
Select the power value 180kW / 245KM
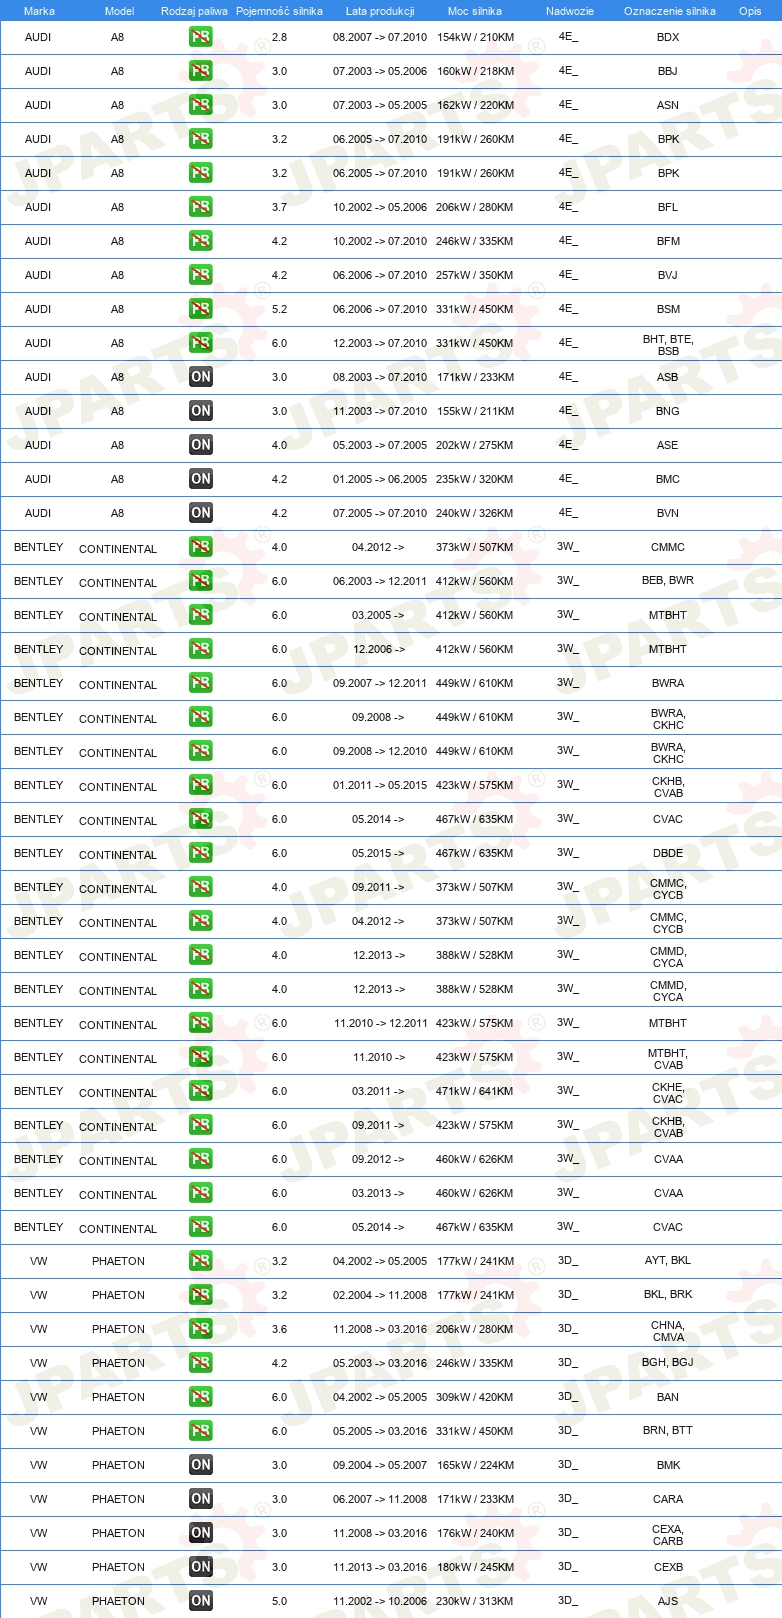[x=475, y=1567]
